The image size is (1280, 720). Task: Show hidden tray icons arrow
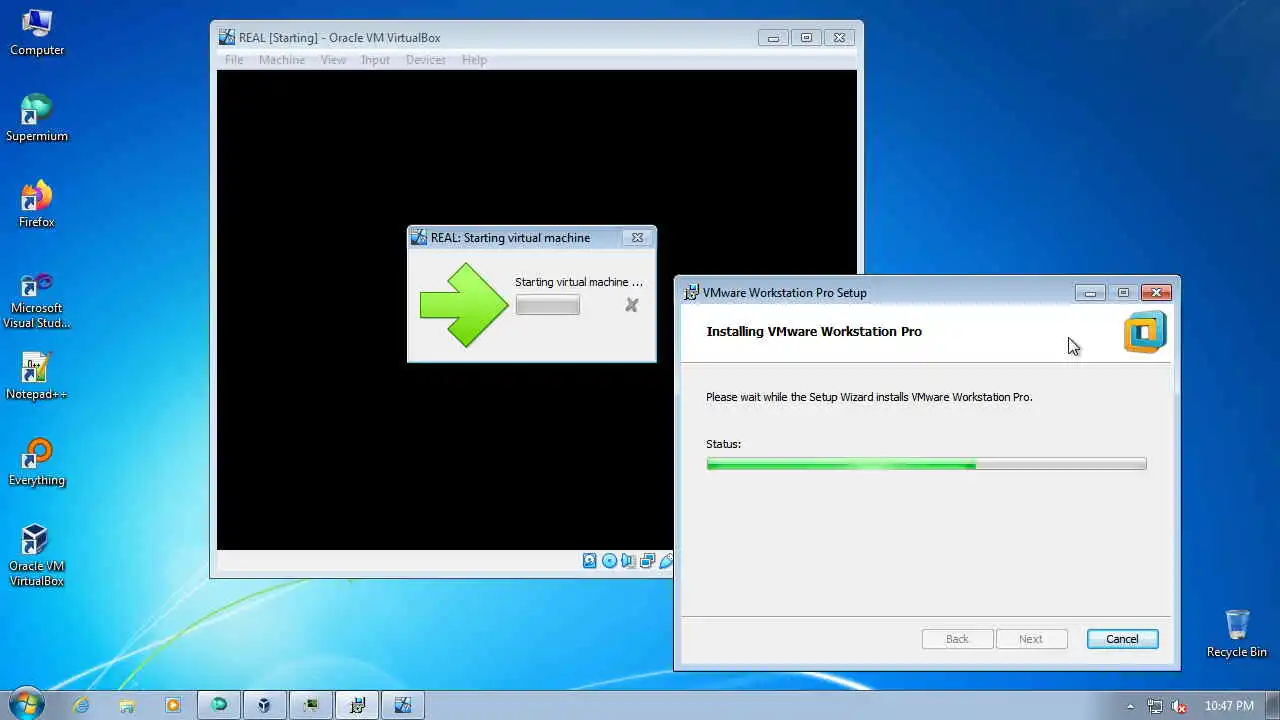click(1130, 705)
